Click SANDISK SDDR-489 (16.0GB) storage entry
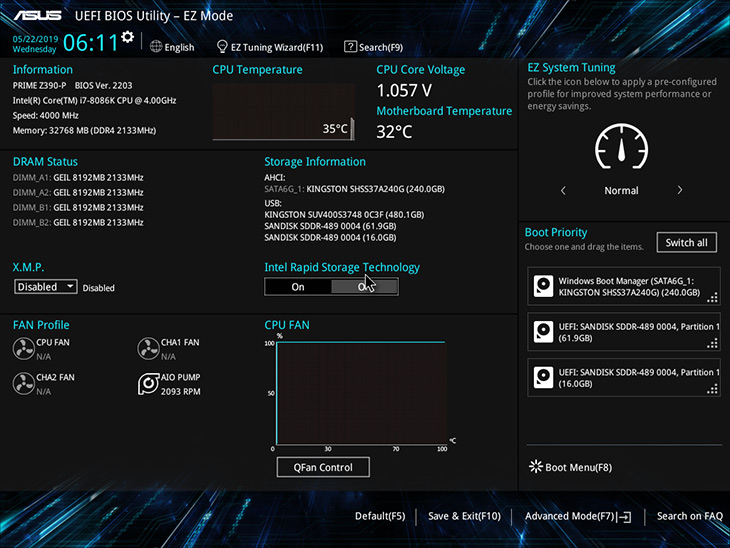The width and height of the screenshot is (730, 548). tap(330, 237)
